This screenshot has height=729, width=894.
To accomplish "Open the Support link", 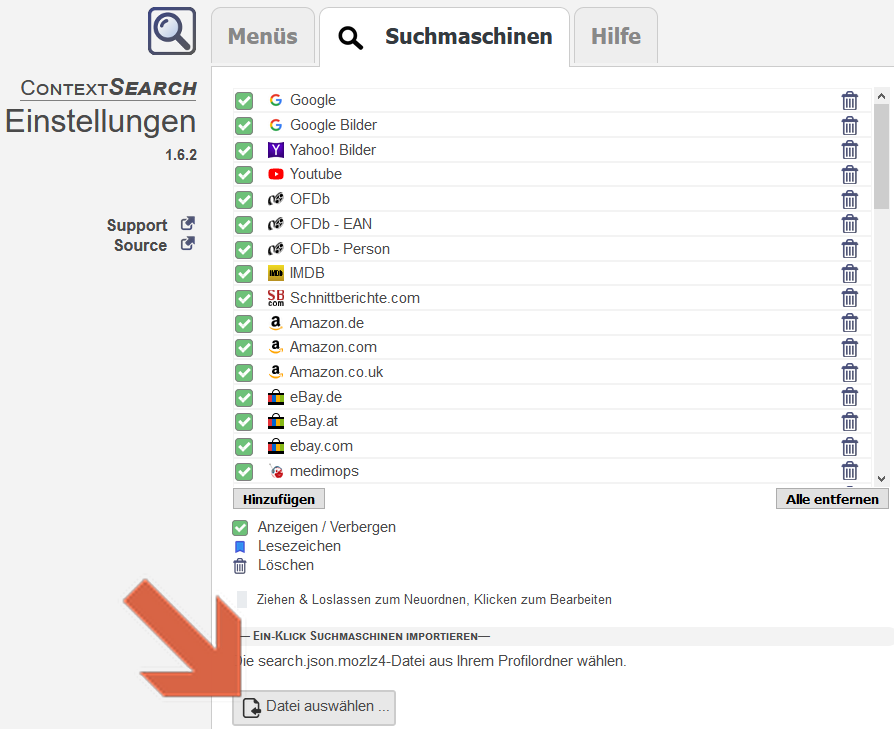I will [137, 225].
